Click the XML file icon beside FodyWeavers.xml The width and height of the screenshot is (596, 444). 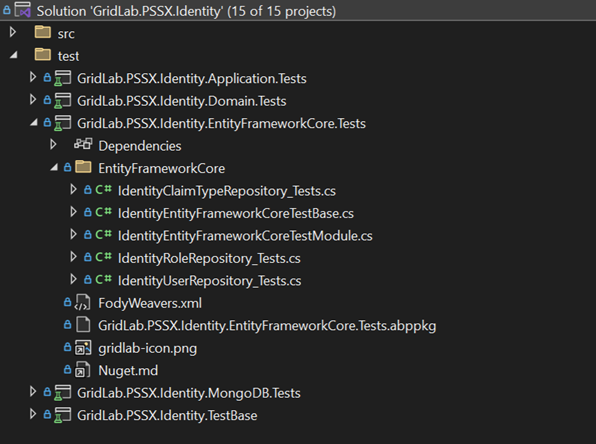(82, 303)
